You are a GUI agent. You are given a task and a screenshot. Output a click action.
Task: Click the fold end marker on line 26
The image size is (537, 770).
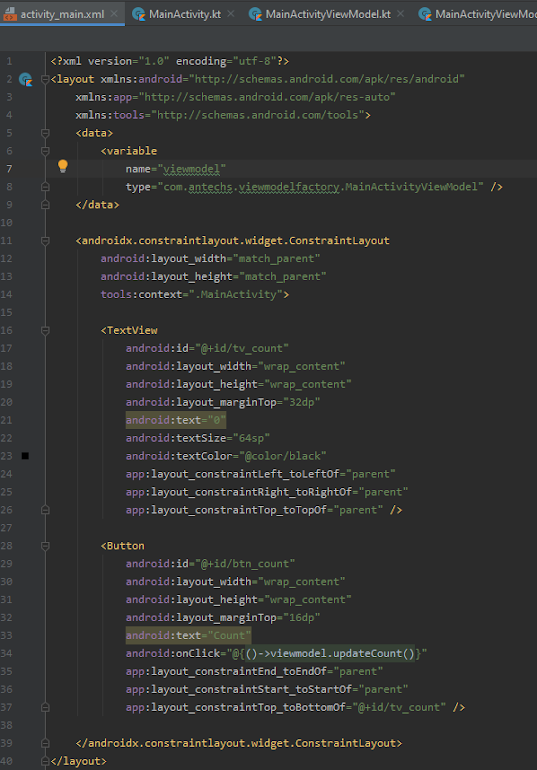pos(45,510)
